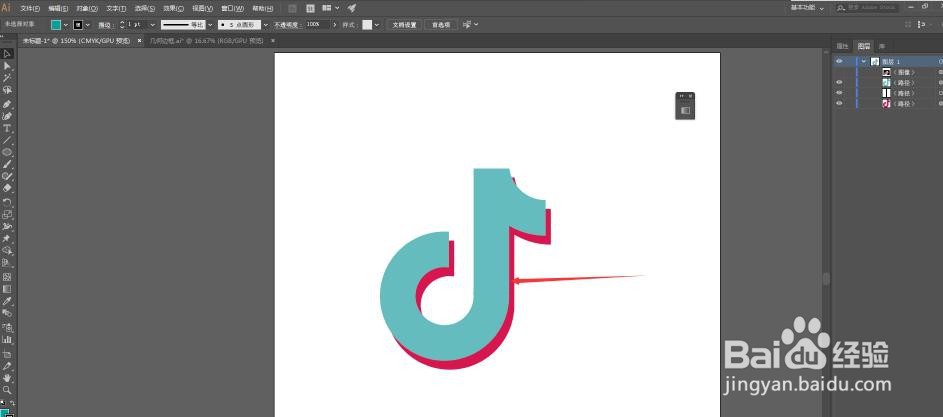Click the stroke weight stepper arrows
The width and height of the screenshot is (943, 417).
click(x=122, y=25)
